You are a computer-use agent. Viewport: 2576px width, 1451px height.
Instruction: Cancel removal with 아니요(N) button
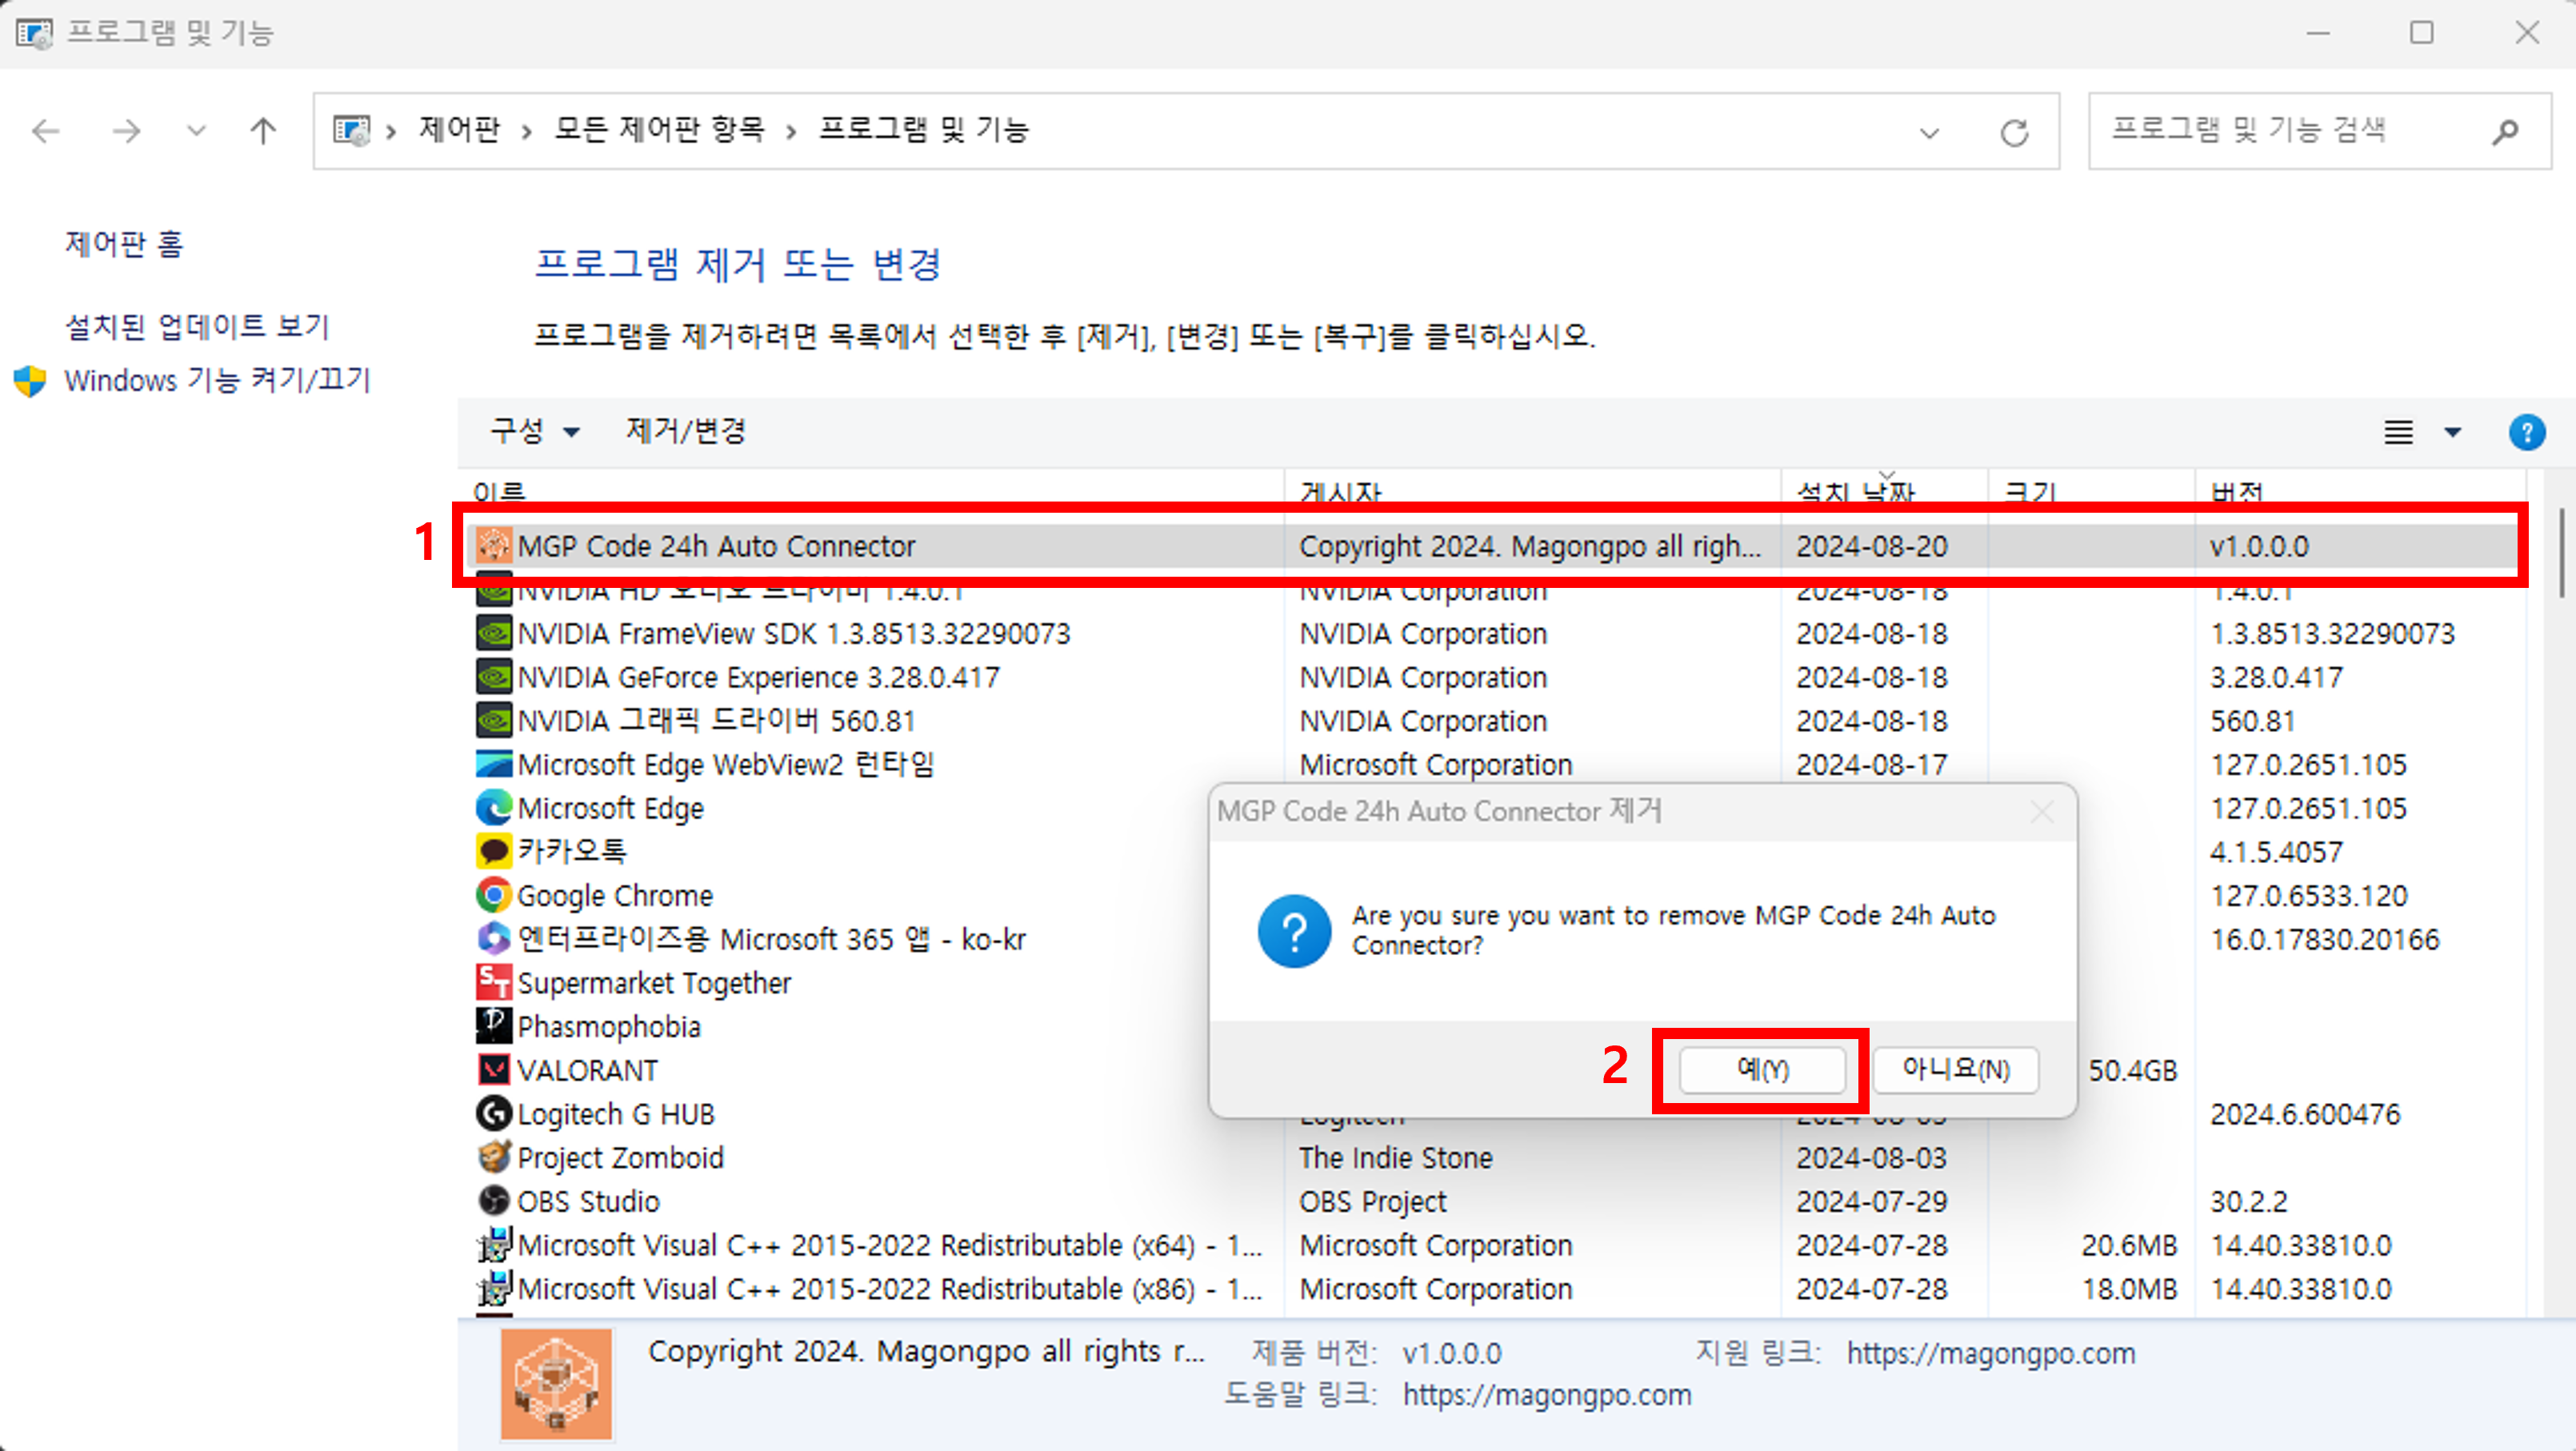click(x=1955, y=1070)
